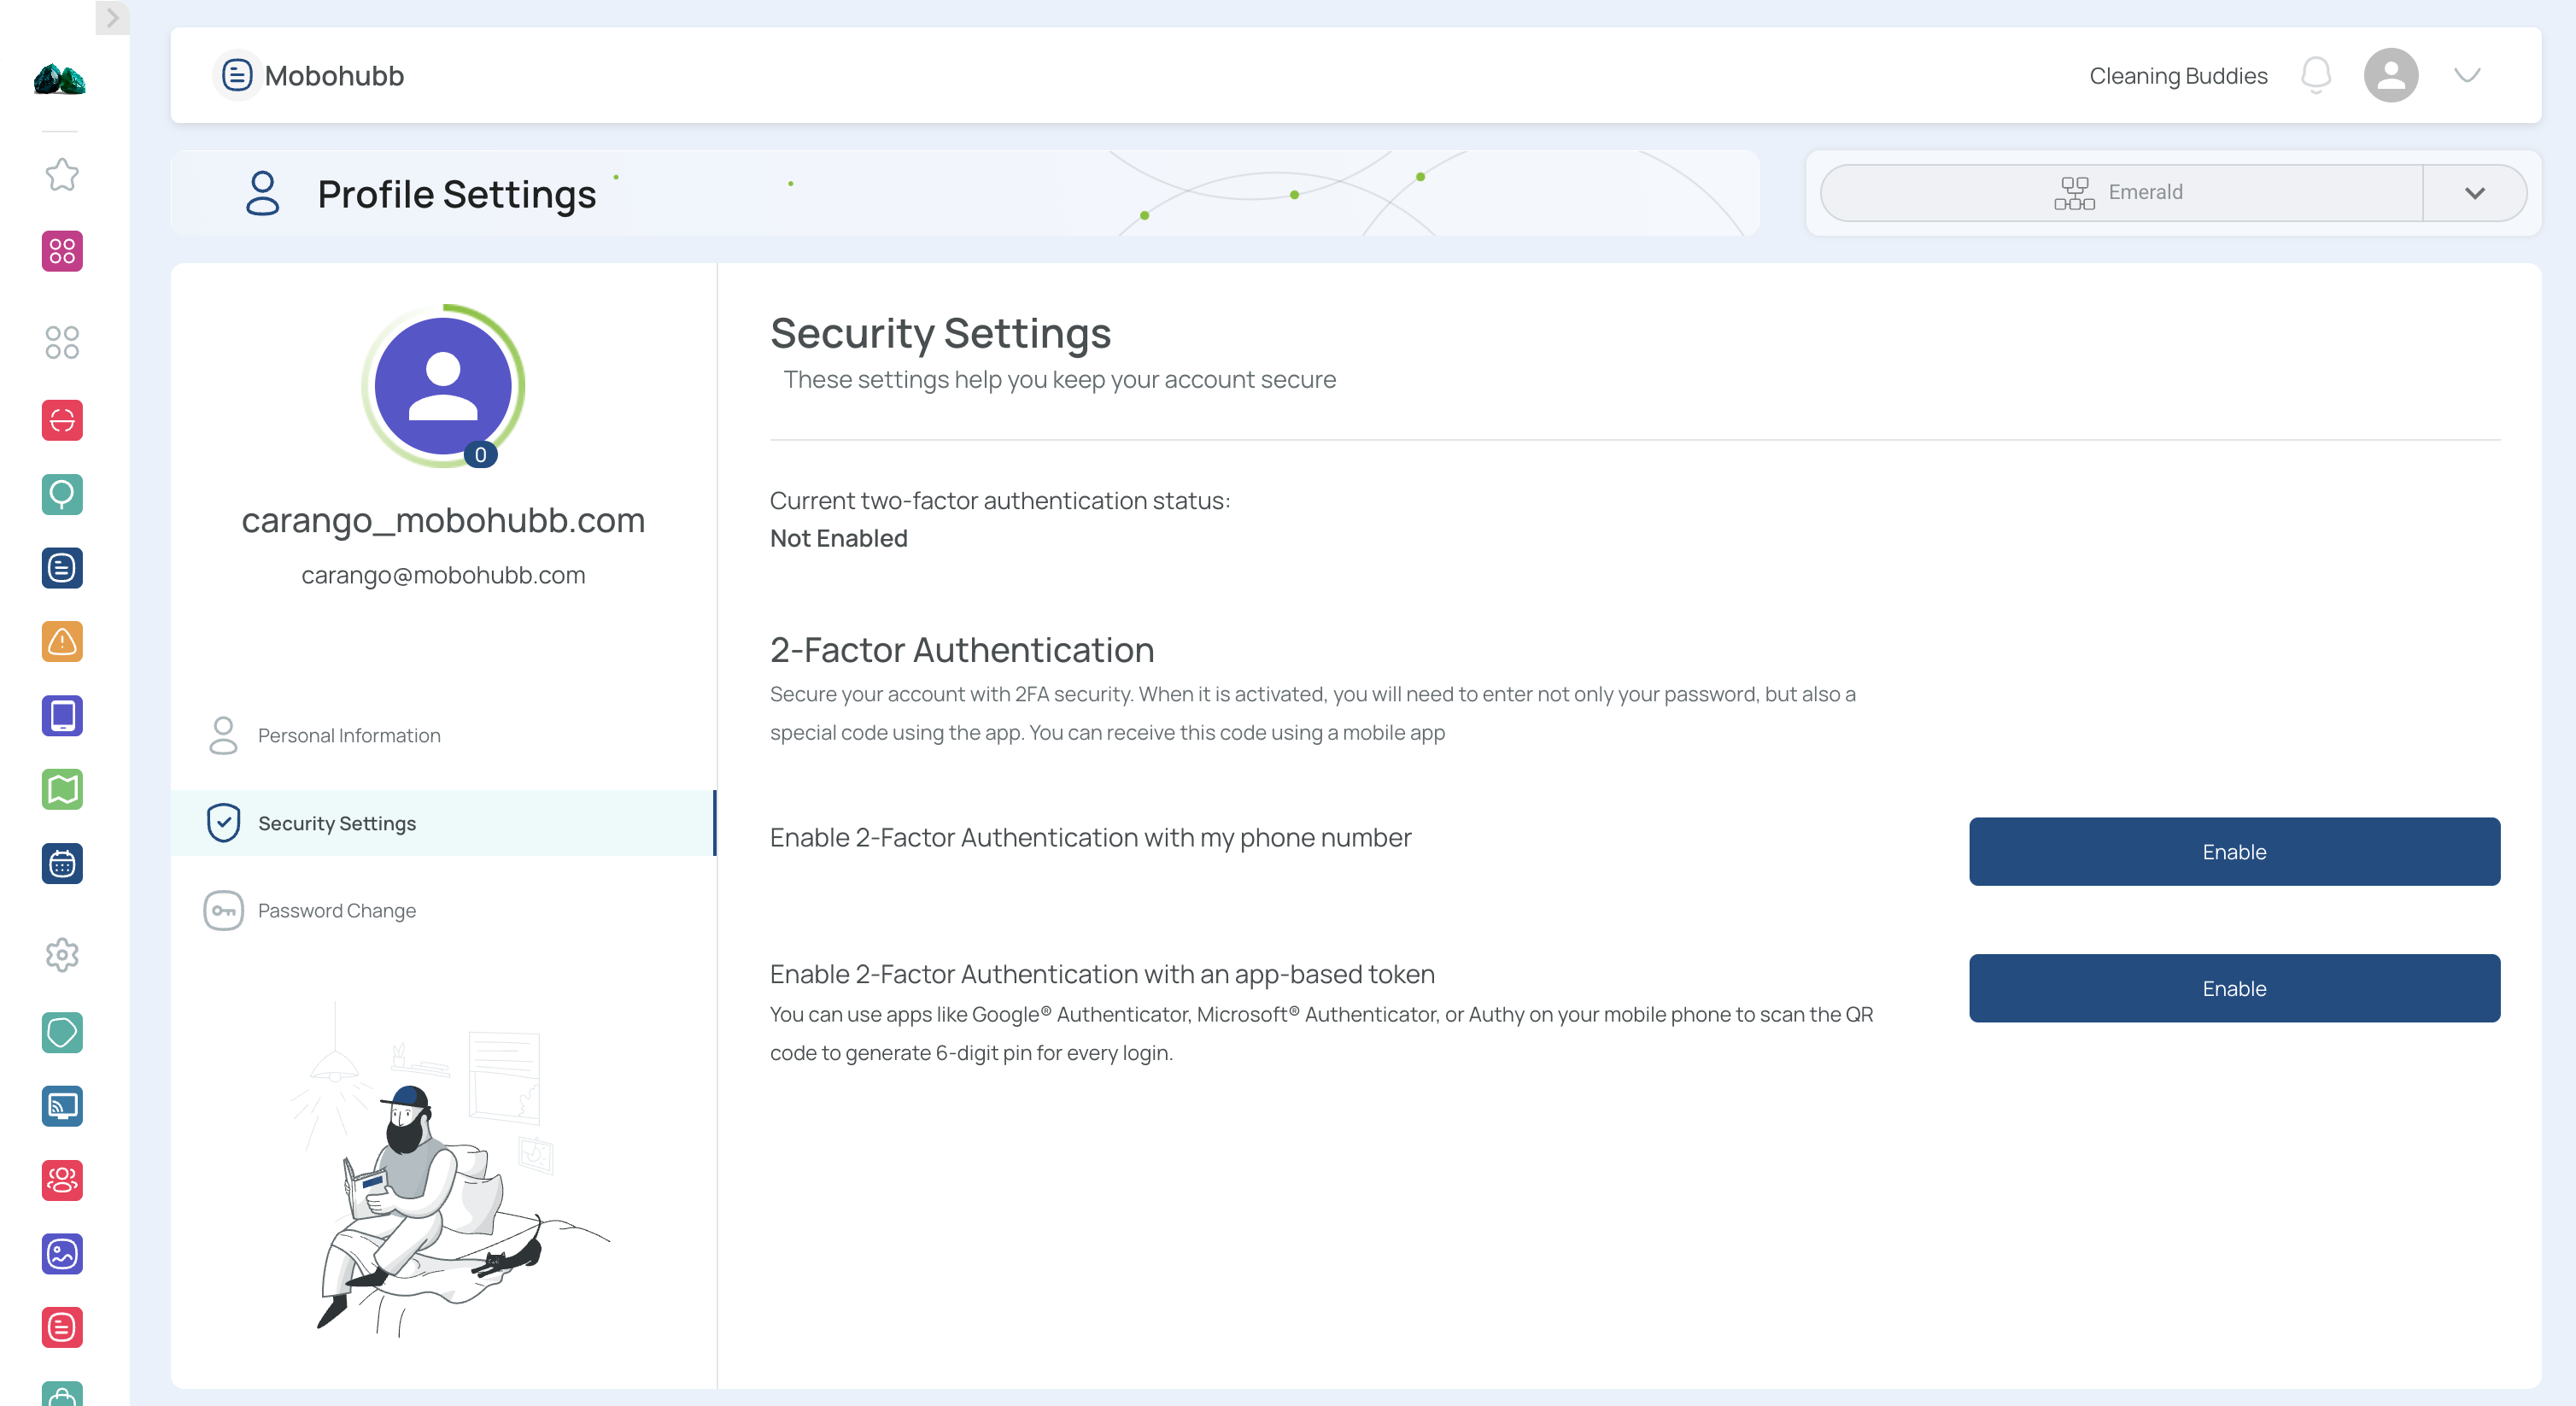Open the purple image gallery icon
The width and height of the screenshot is (2576, 1406).
tap(62, 1254)
